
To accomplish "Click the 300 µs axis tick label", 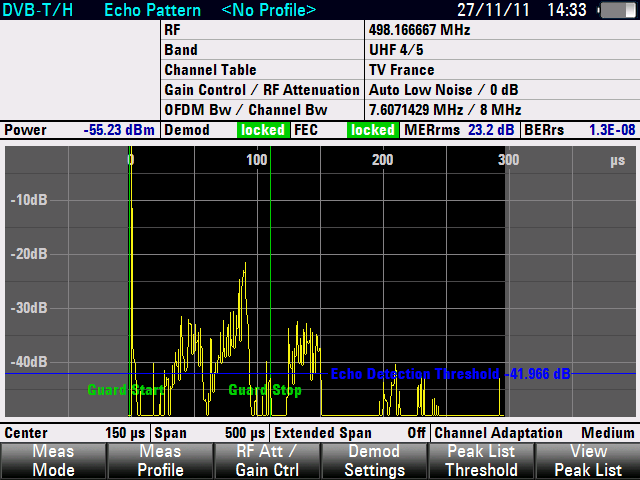I will (509, 160).
